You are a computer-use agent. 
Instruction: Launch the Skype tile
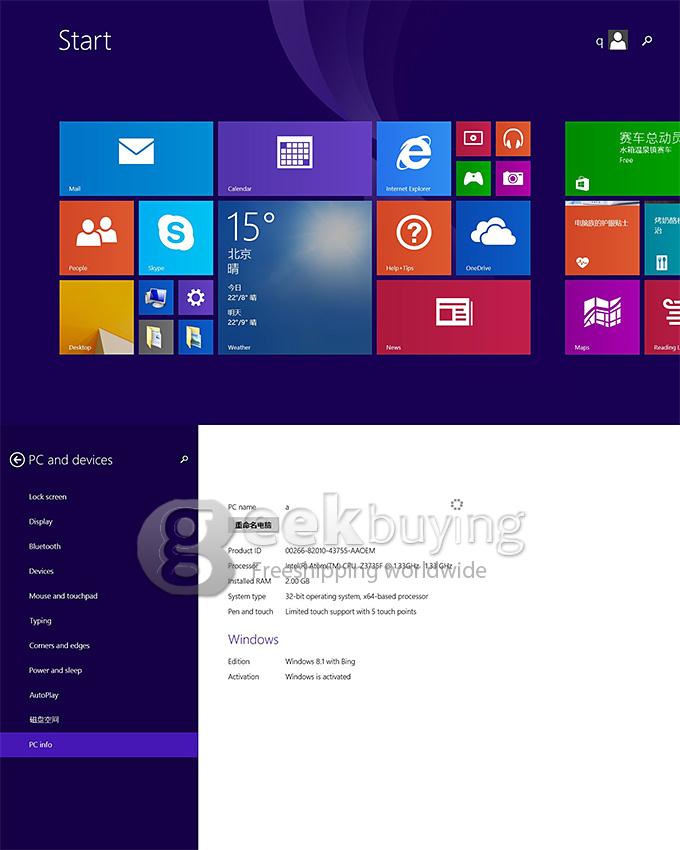(x=176, y=238)
